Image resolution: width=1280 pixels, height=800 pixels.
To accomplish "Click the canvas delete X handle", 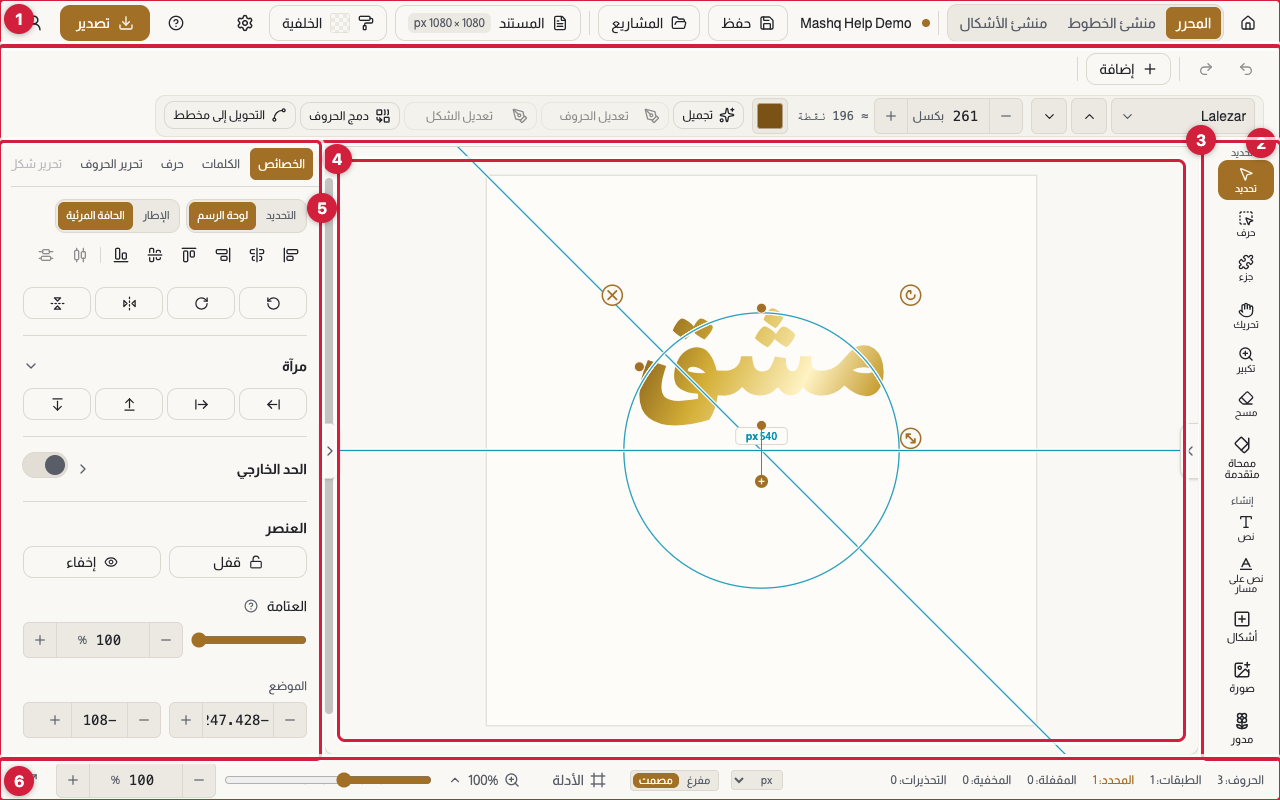I will pos(612,295).
